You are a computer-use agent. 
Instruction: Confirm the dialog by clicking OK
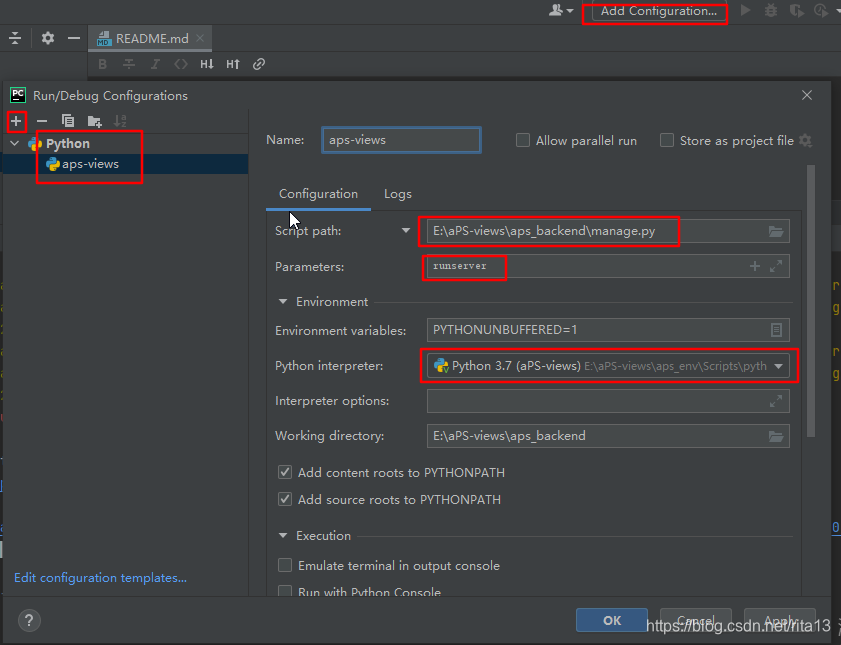pos(611,620)
